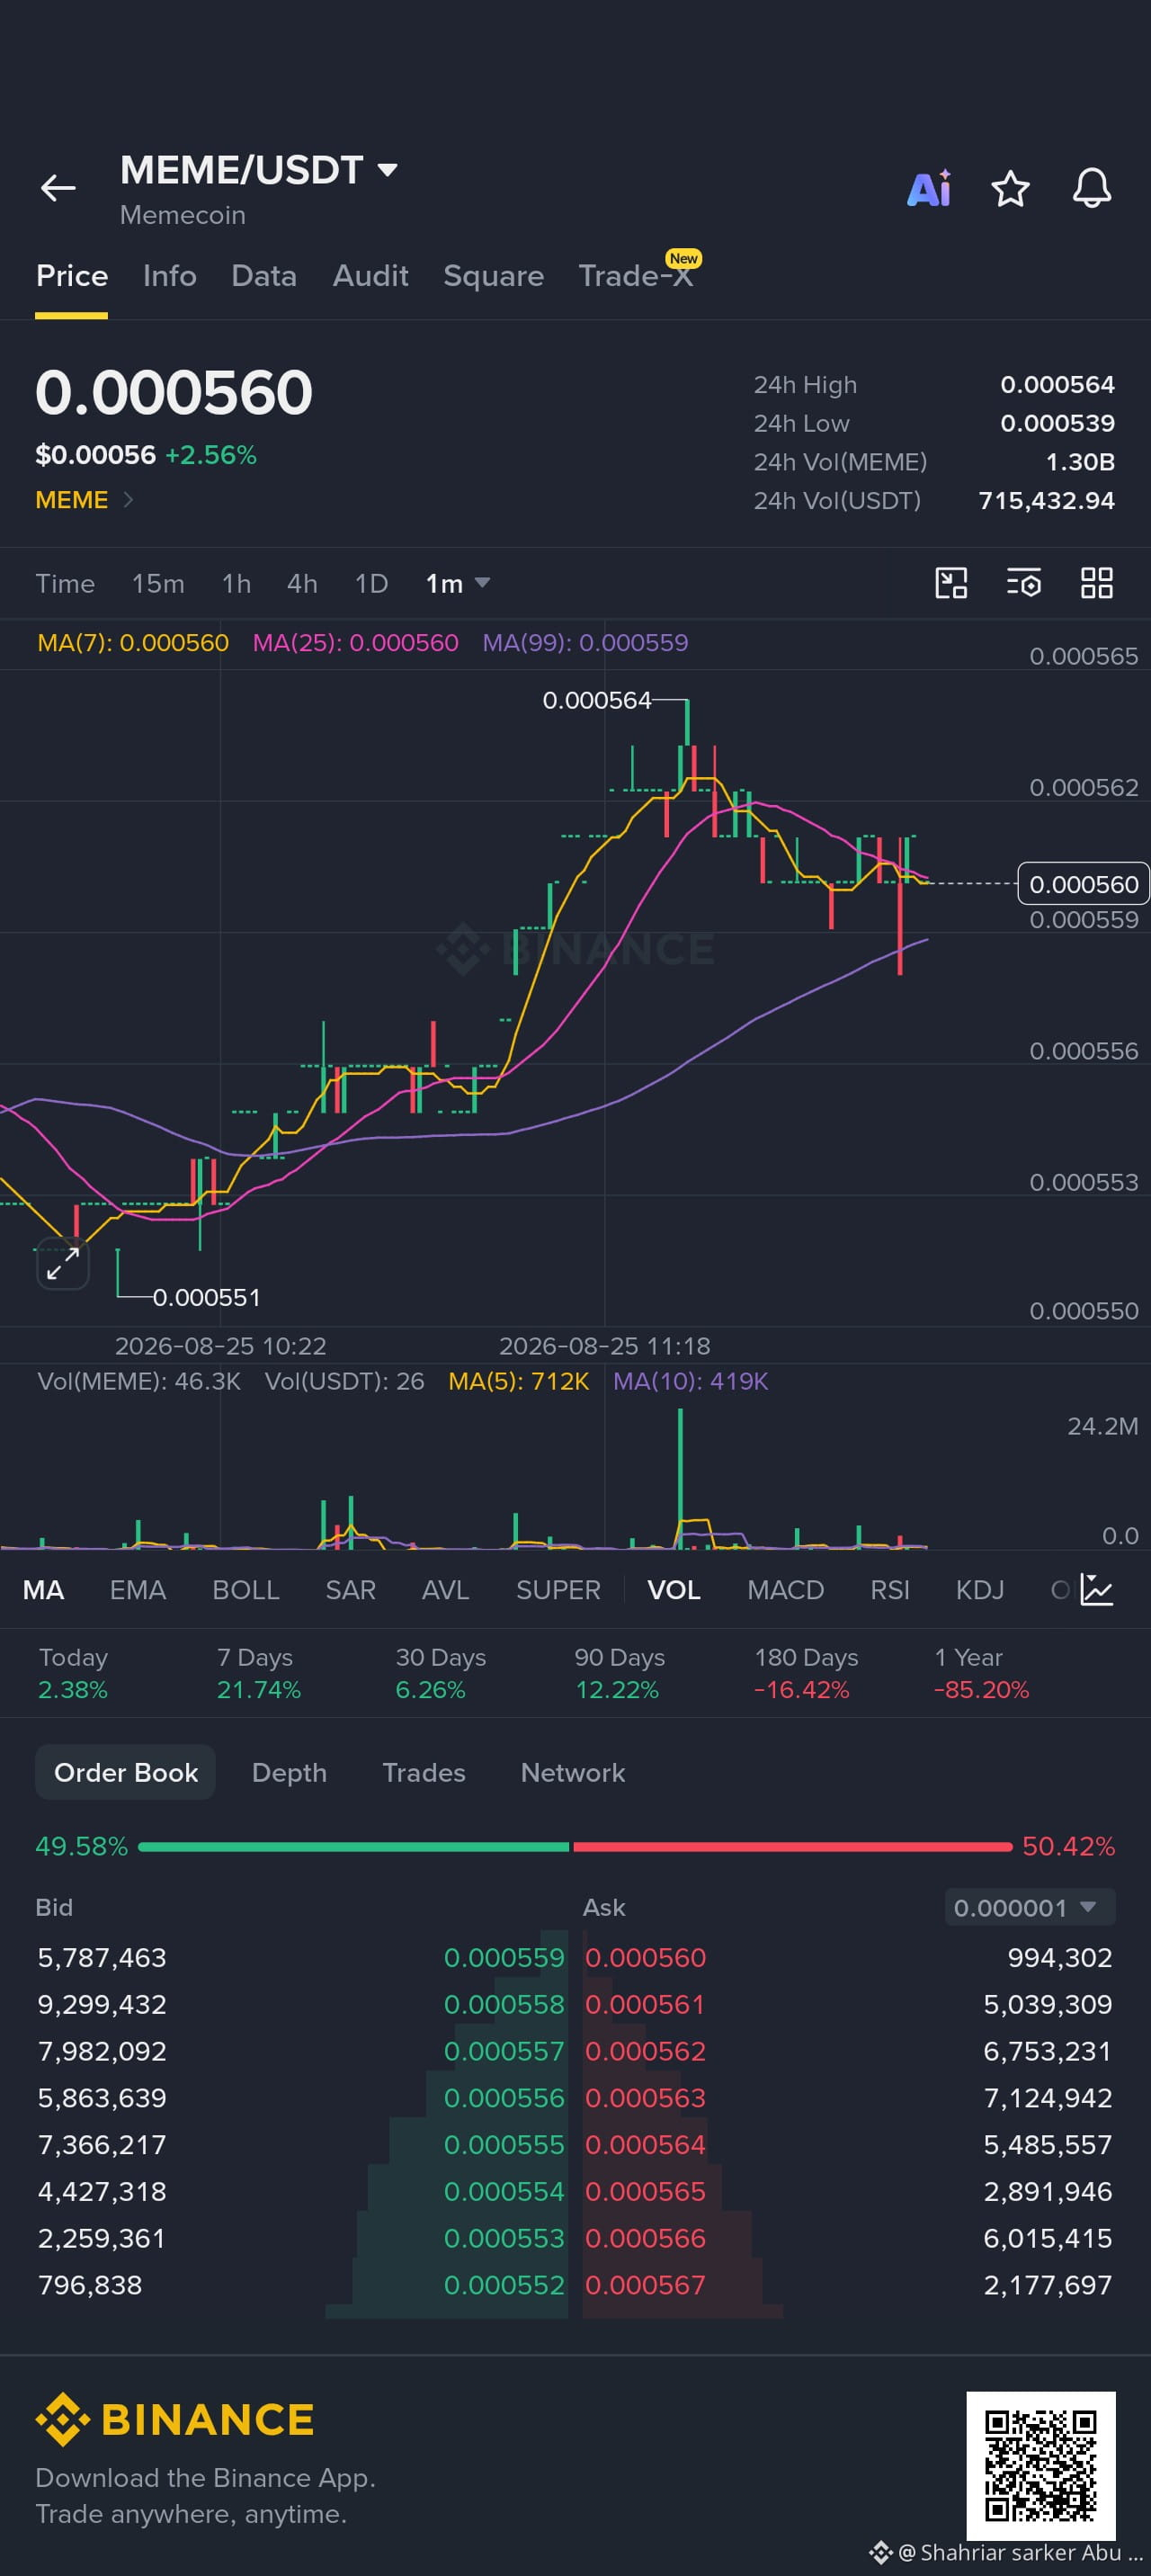The height and width of the screenshot is (2576, 1151).
Task: Tap the MA(7) indicator legend
Action: click(133, 642)
